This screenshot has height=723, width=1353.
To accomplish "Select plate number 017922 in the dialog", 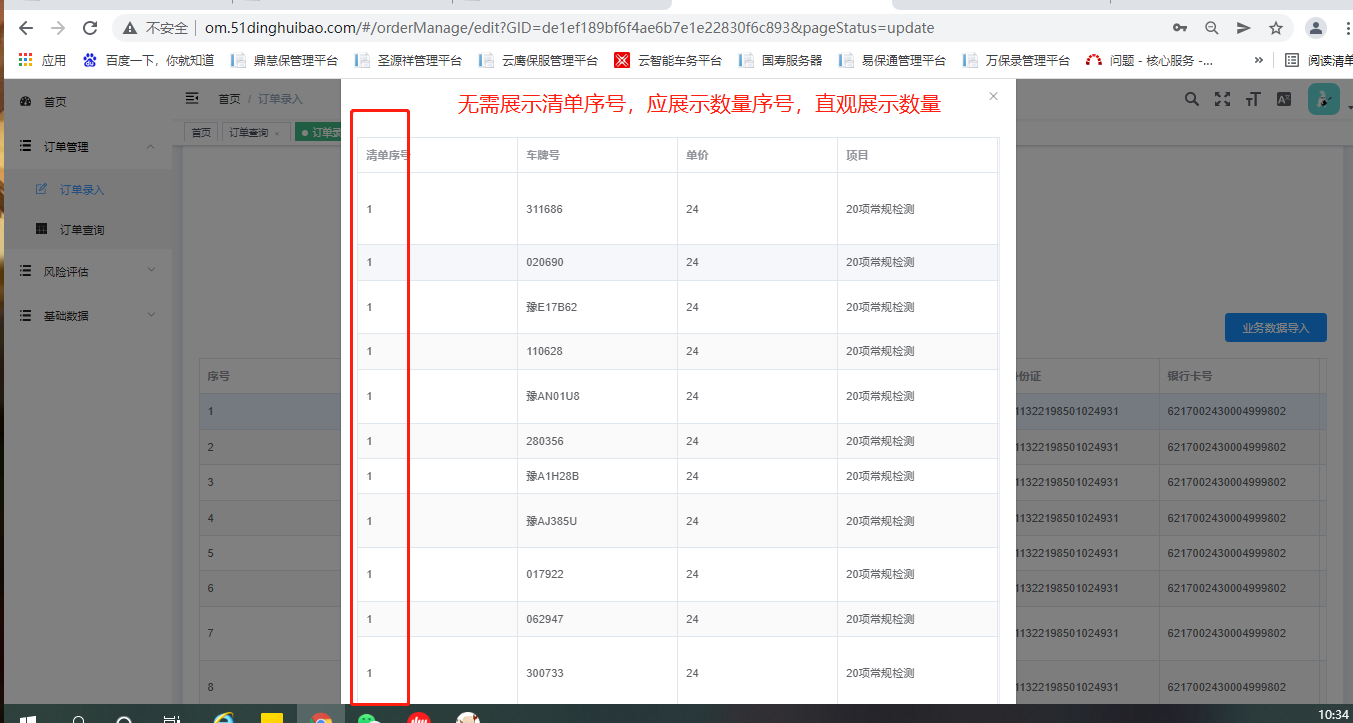I will point(544,574).
